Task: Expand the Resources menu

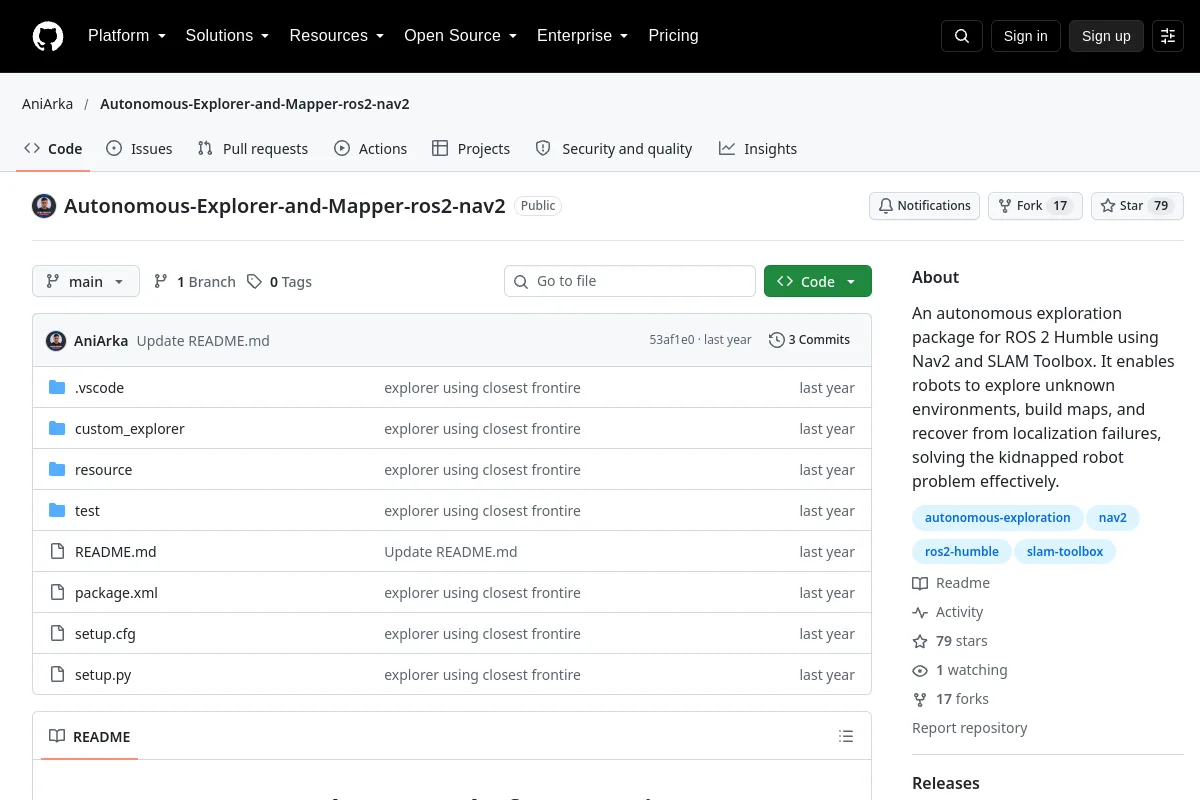Action: (337, 36)
